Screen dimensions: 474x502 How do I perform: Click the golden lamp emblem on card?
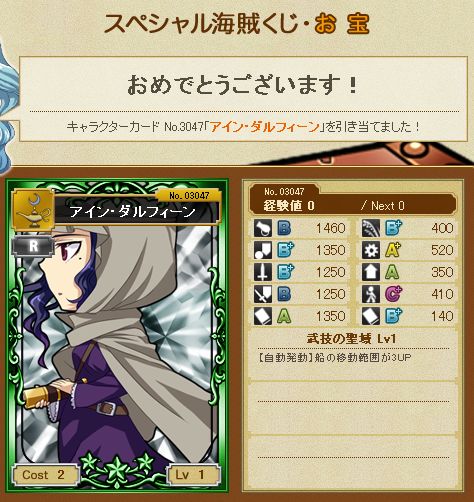coord(33,210)
